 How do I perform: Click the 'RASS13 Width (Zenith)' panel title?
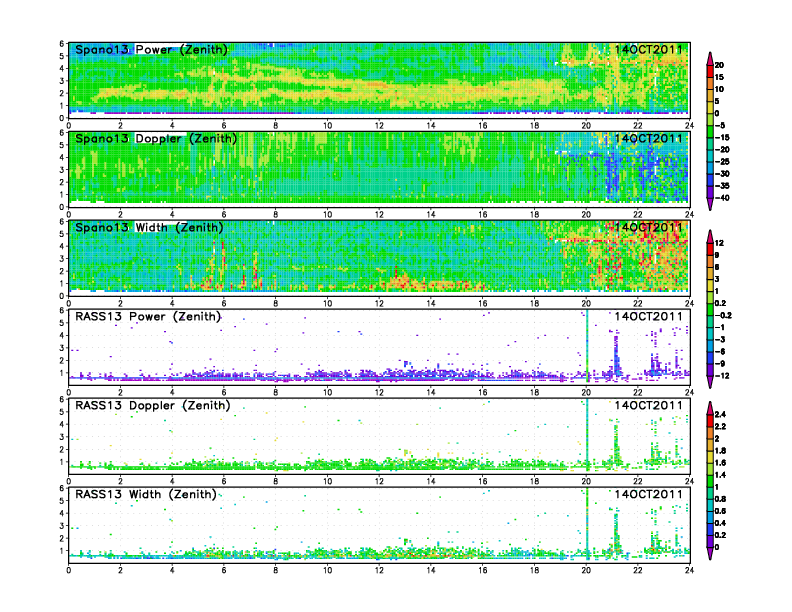pos(146,494)
